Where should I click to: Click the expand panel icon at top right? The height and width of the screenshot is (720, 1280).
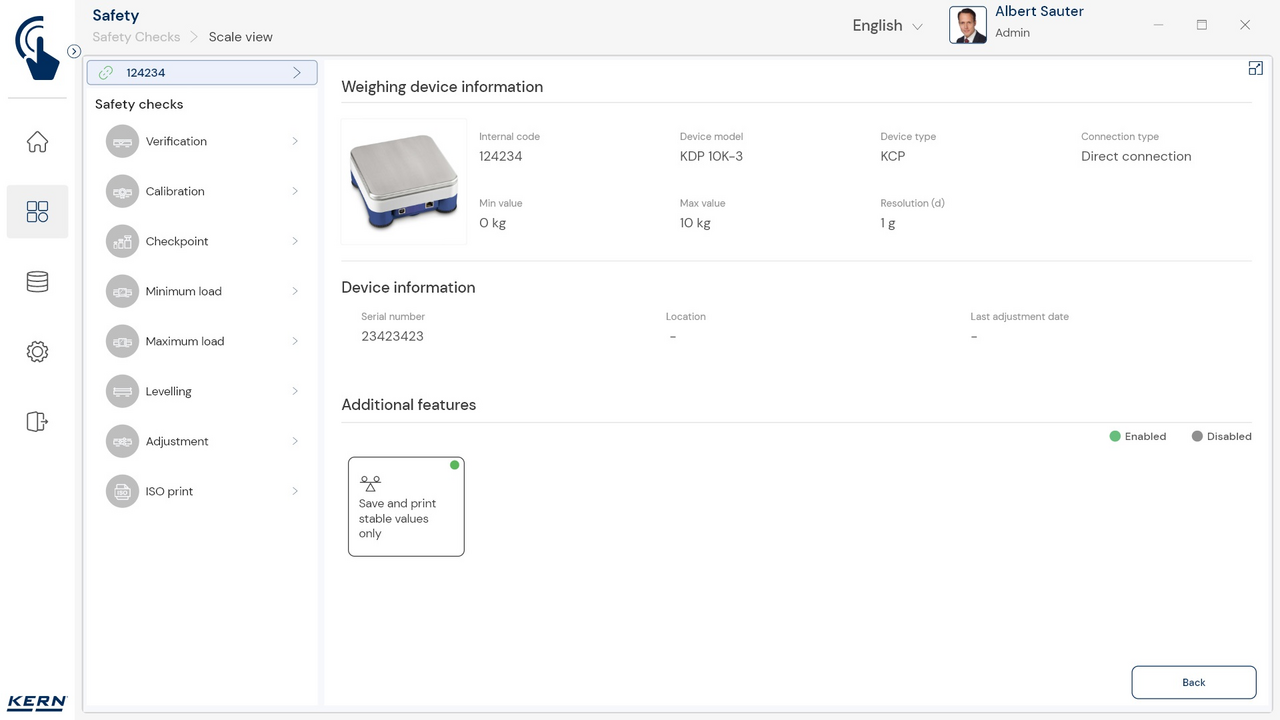point(1255,68)
